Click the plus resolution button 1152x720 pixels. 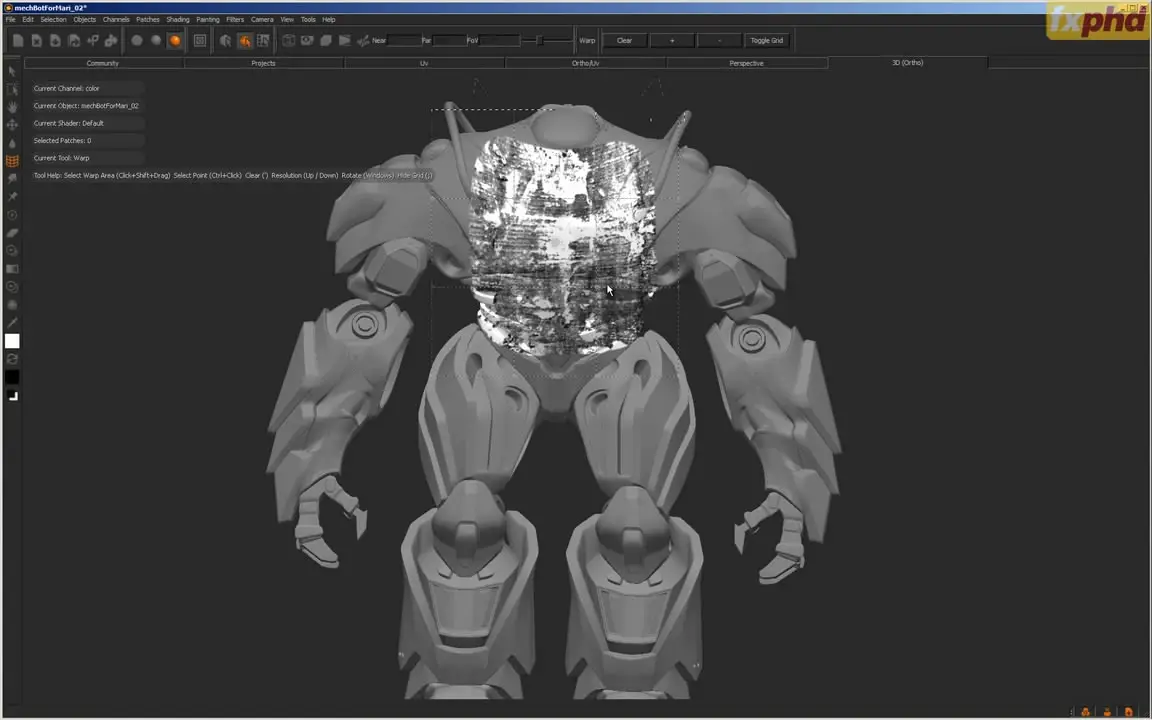672,41
